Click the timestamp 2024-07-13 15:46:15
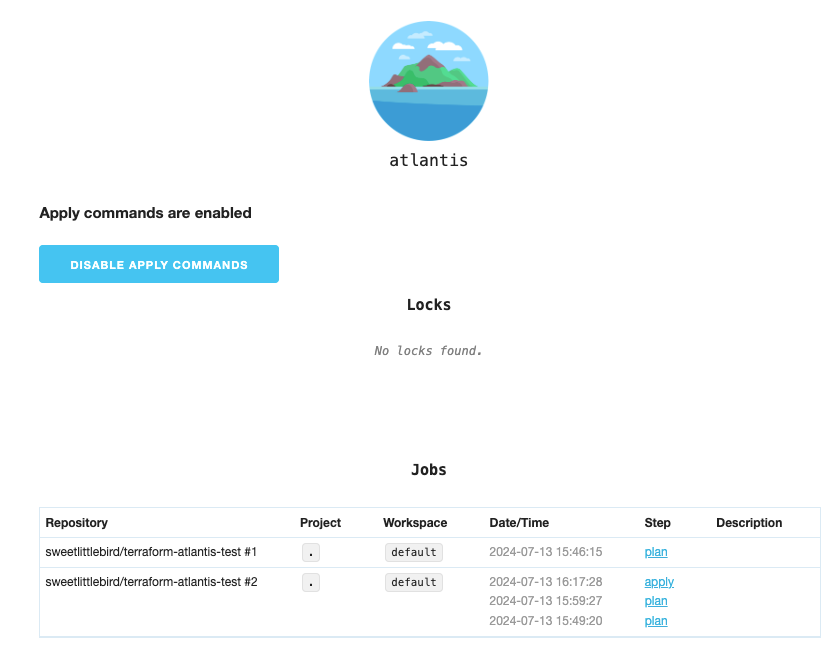The image size is (837, 647). coord(546,552)
